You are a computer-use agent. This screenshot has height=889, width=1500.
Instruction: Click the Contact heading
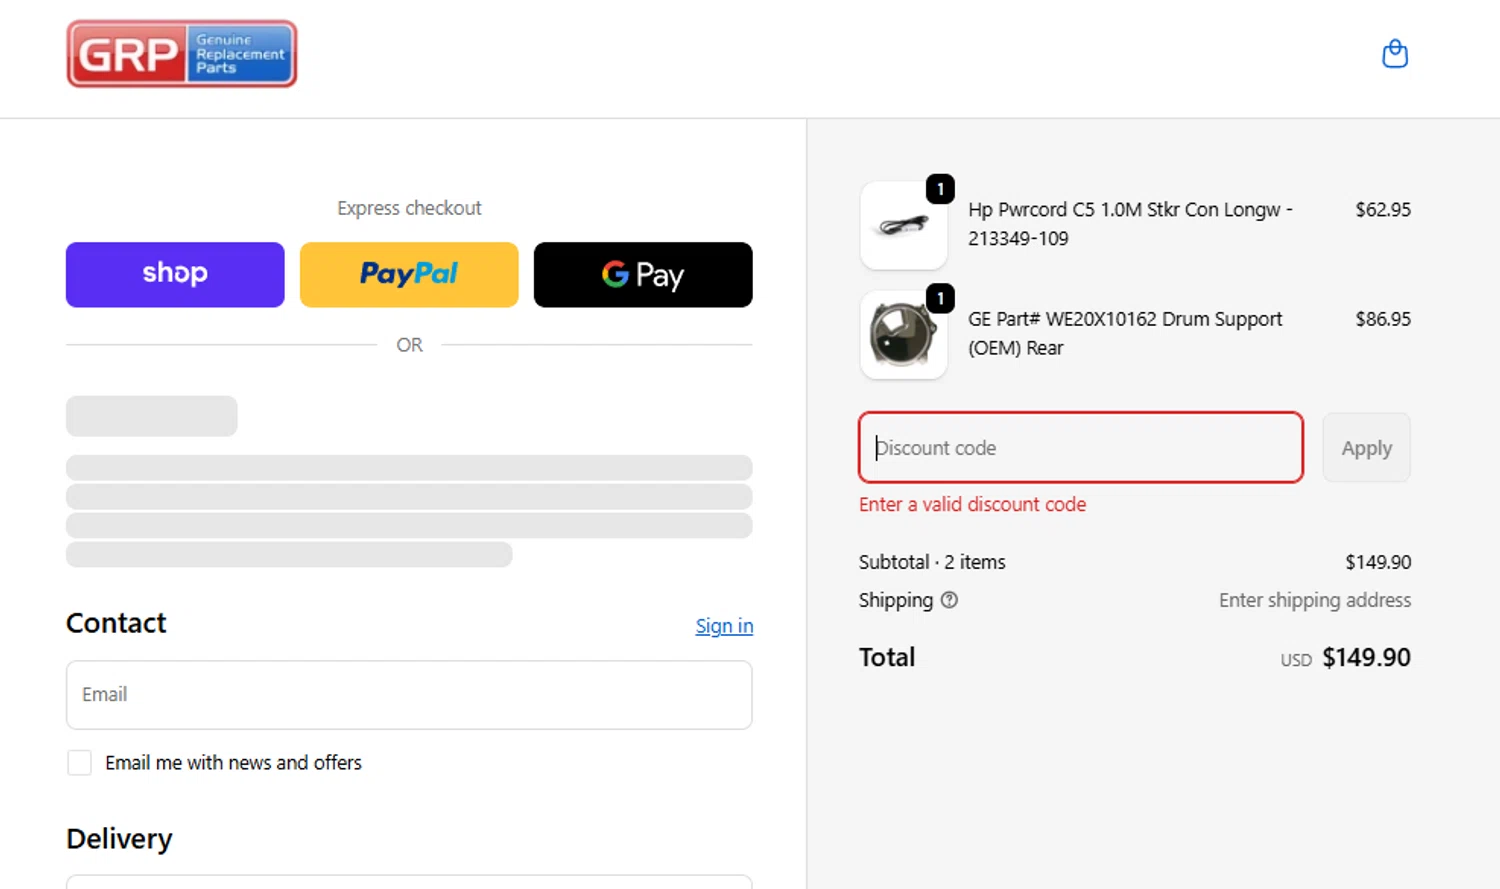[x=116, y=623]
